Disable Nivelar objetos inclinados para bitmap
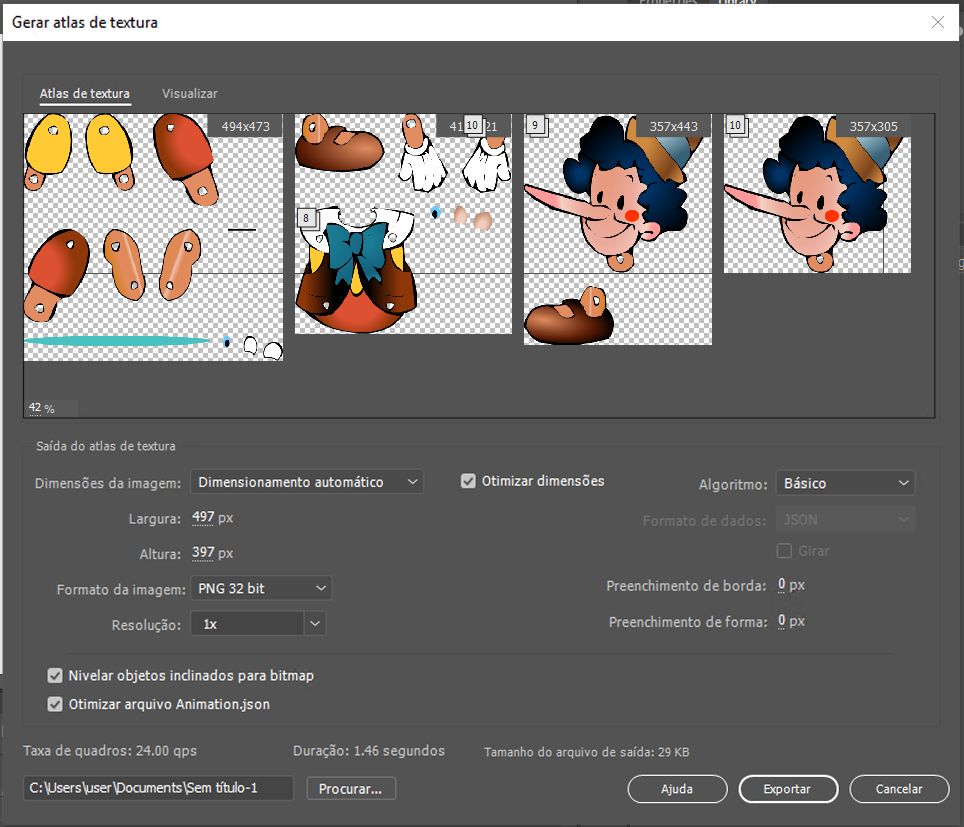This screenshot has width=964, height=827. pyautogui.click(x=55, y=675)
